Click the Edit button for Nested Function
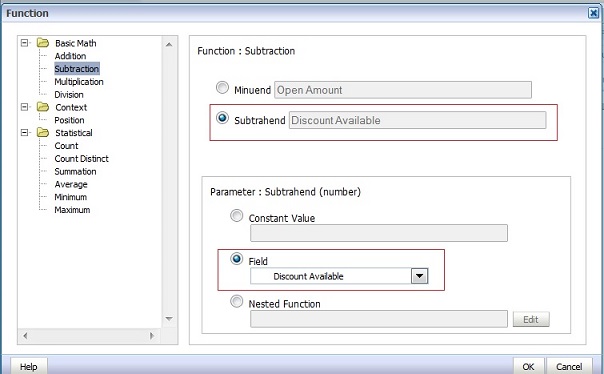This screenshot has width=604, height=374. (x=531, y=319)
